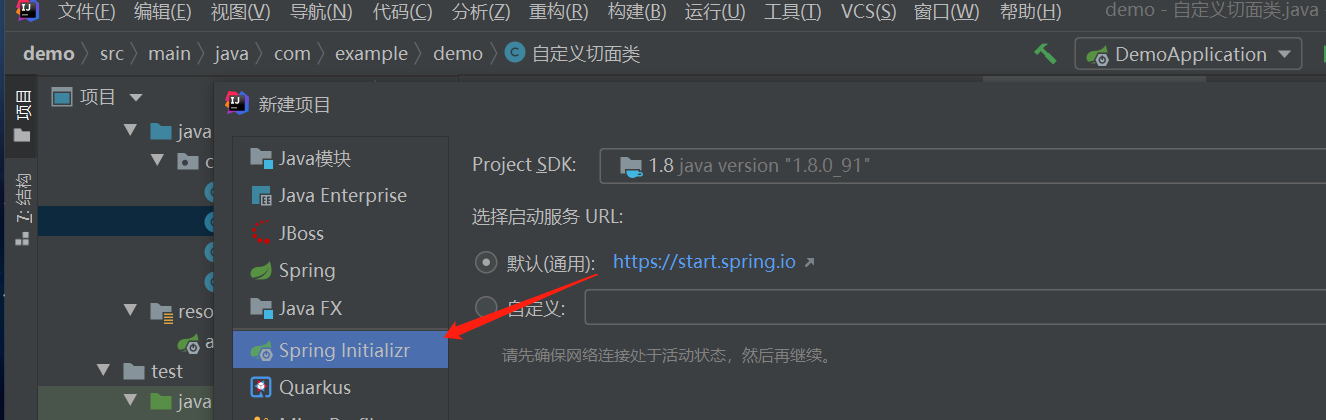The image size is (1326, 420).
Task: Select Spring Initializr project type
Action: point(340,350)
